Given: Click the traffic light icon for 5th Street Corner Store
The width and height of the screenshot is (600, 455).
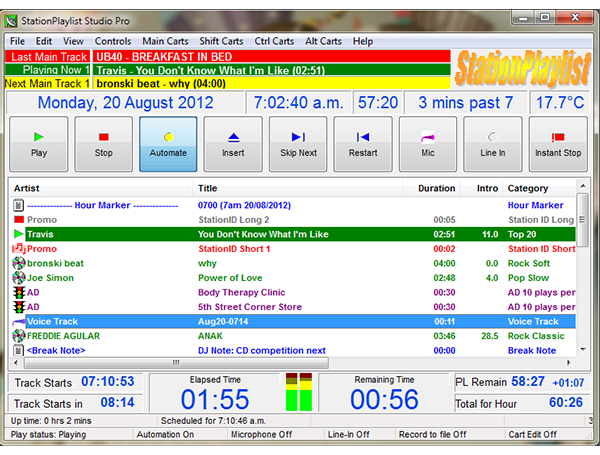Looking at the screenshot, I should [19, 307].
